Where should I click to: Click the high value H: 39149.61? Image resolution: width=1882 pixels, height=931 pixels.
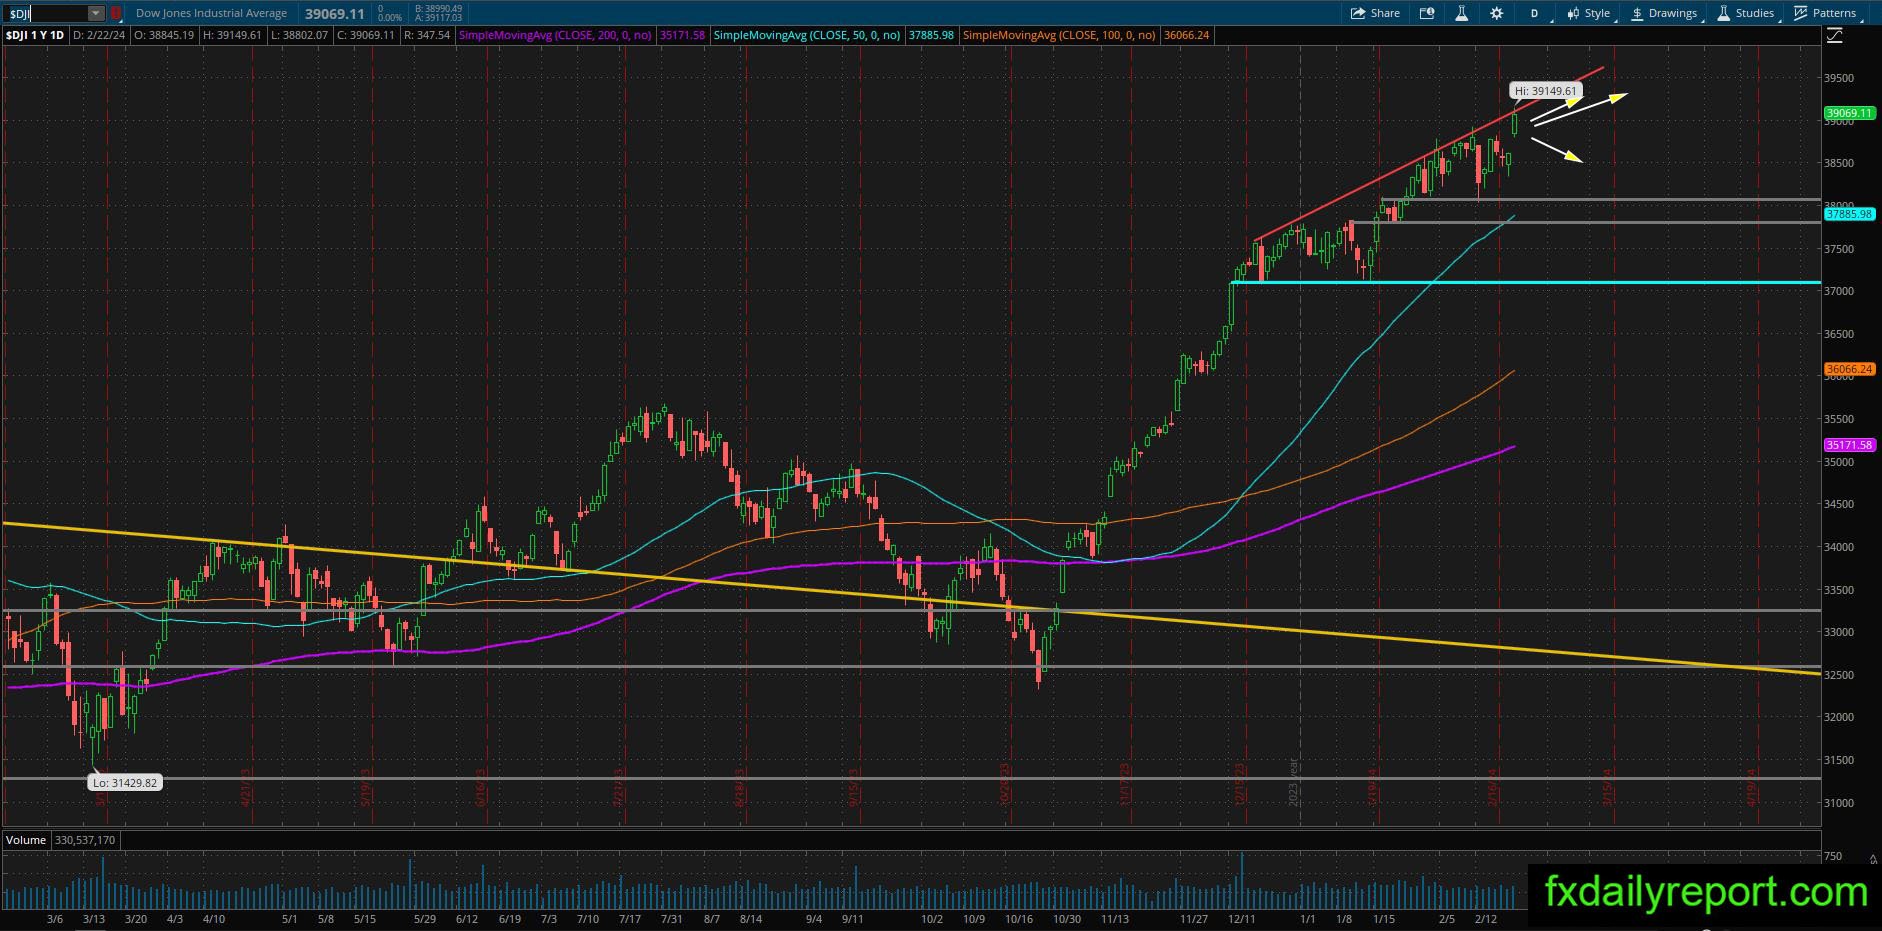(232, 35)
